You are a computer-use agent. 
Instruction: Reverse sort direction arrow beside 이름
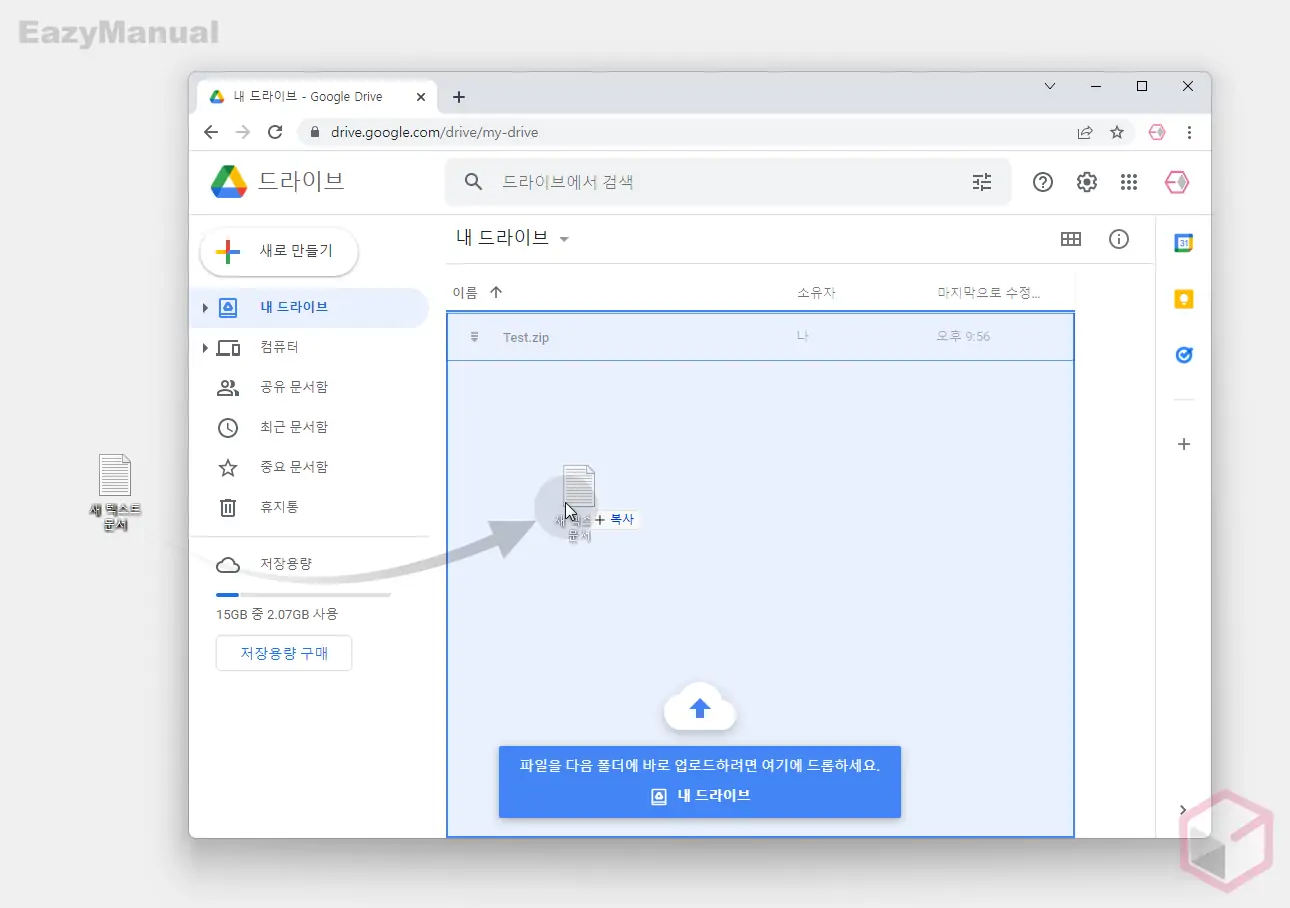tap(496, 293)
